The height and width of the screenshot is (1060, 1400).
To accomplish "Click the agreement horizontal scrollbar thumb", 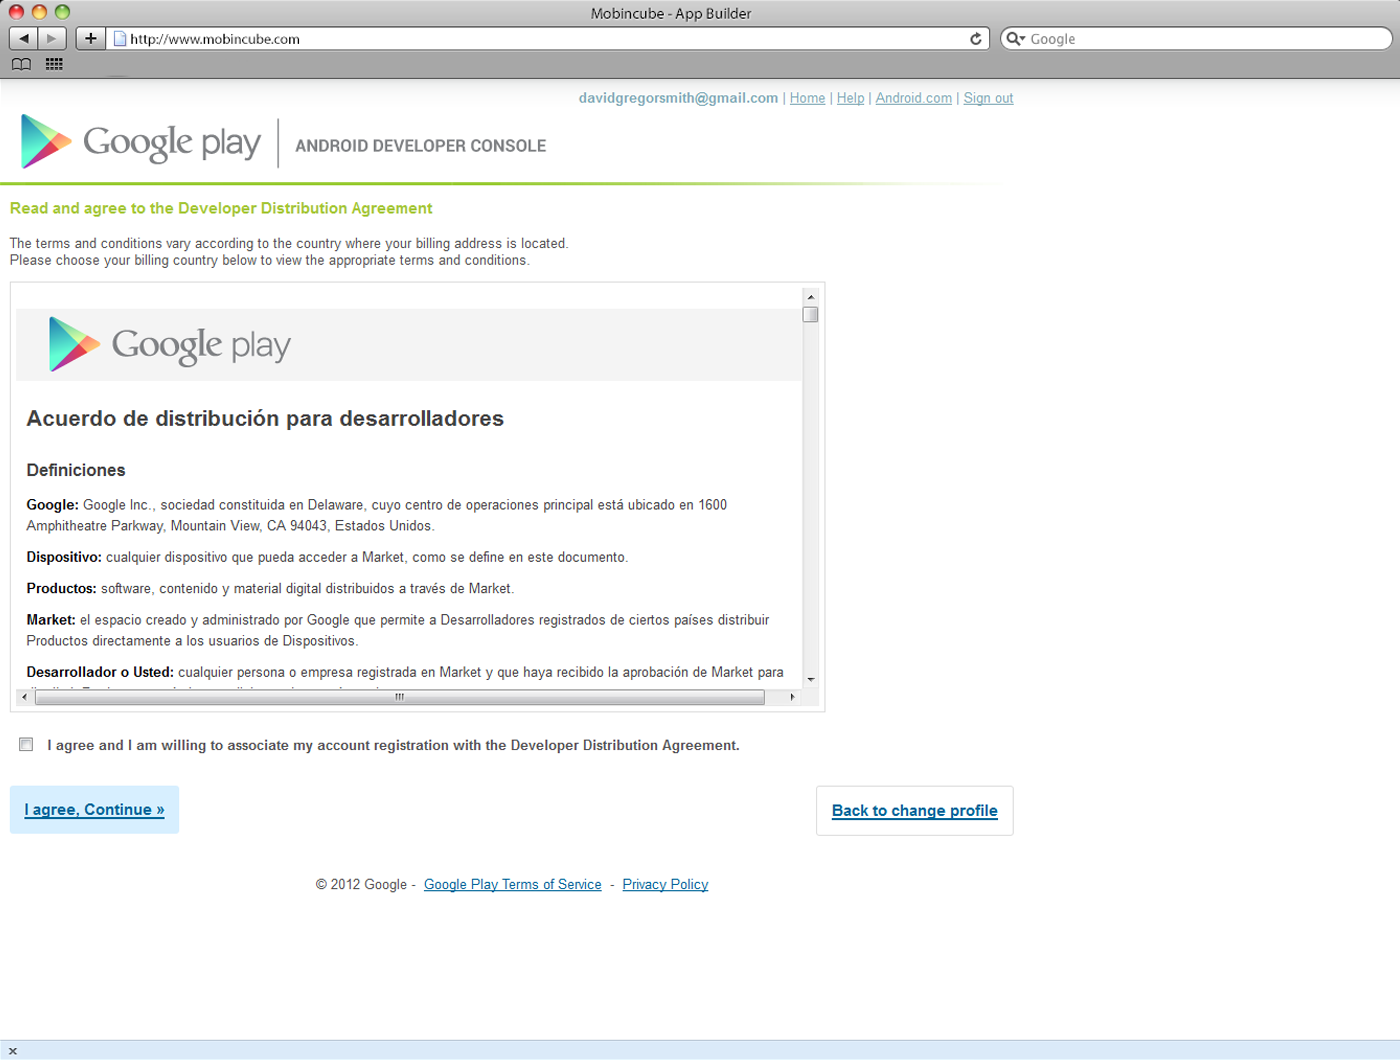I will 400,697.
